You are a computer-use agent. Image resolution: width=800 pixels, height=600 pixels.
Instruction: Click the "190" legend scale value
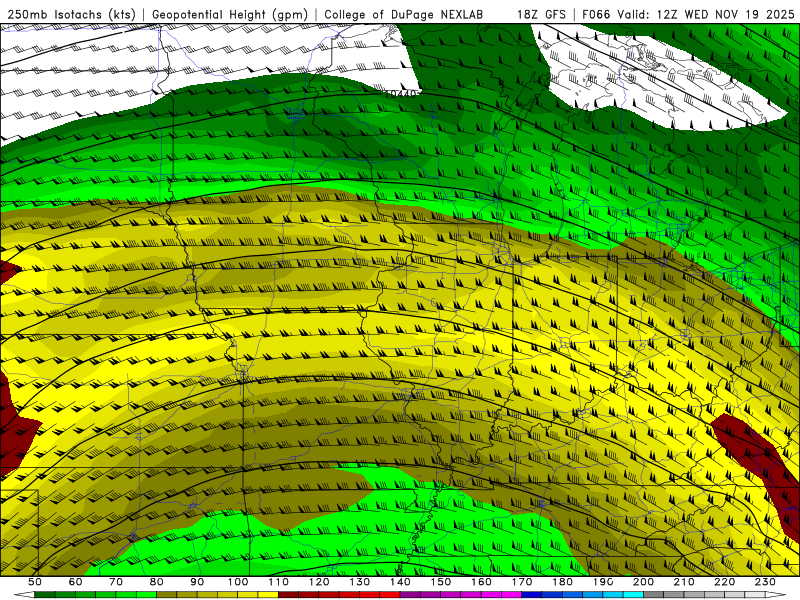tap(603, 582)
